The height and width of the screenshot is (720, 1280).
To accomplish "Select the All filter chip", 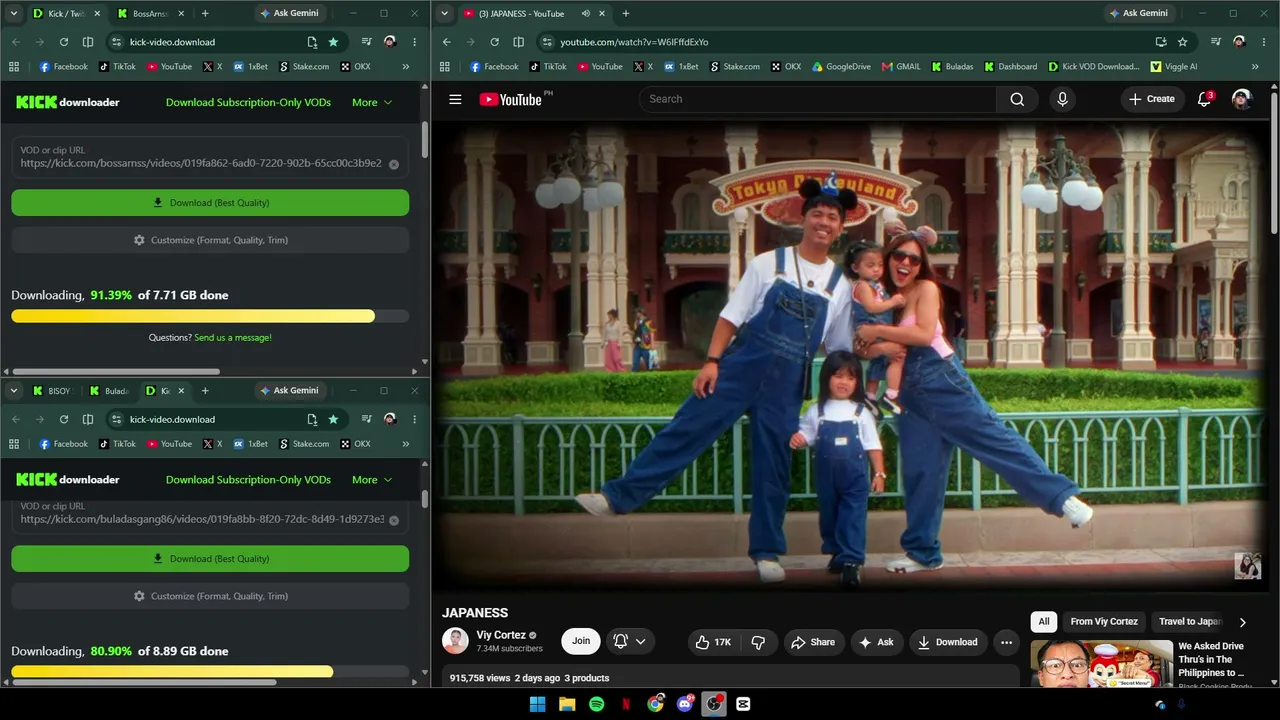I will (x=1044, y=622).
